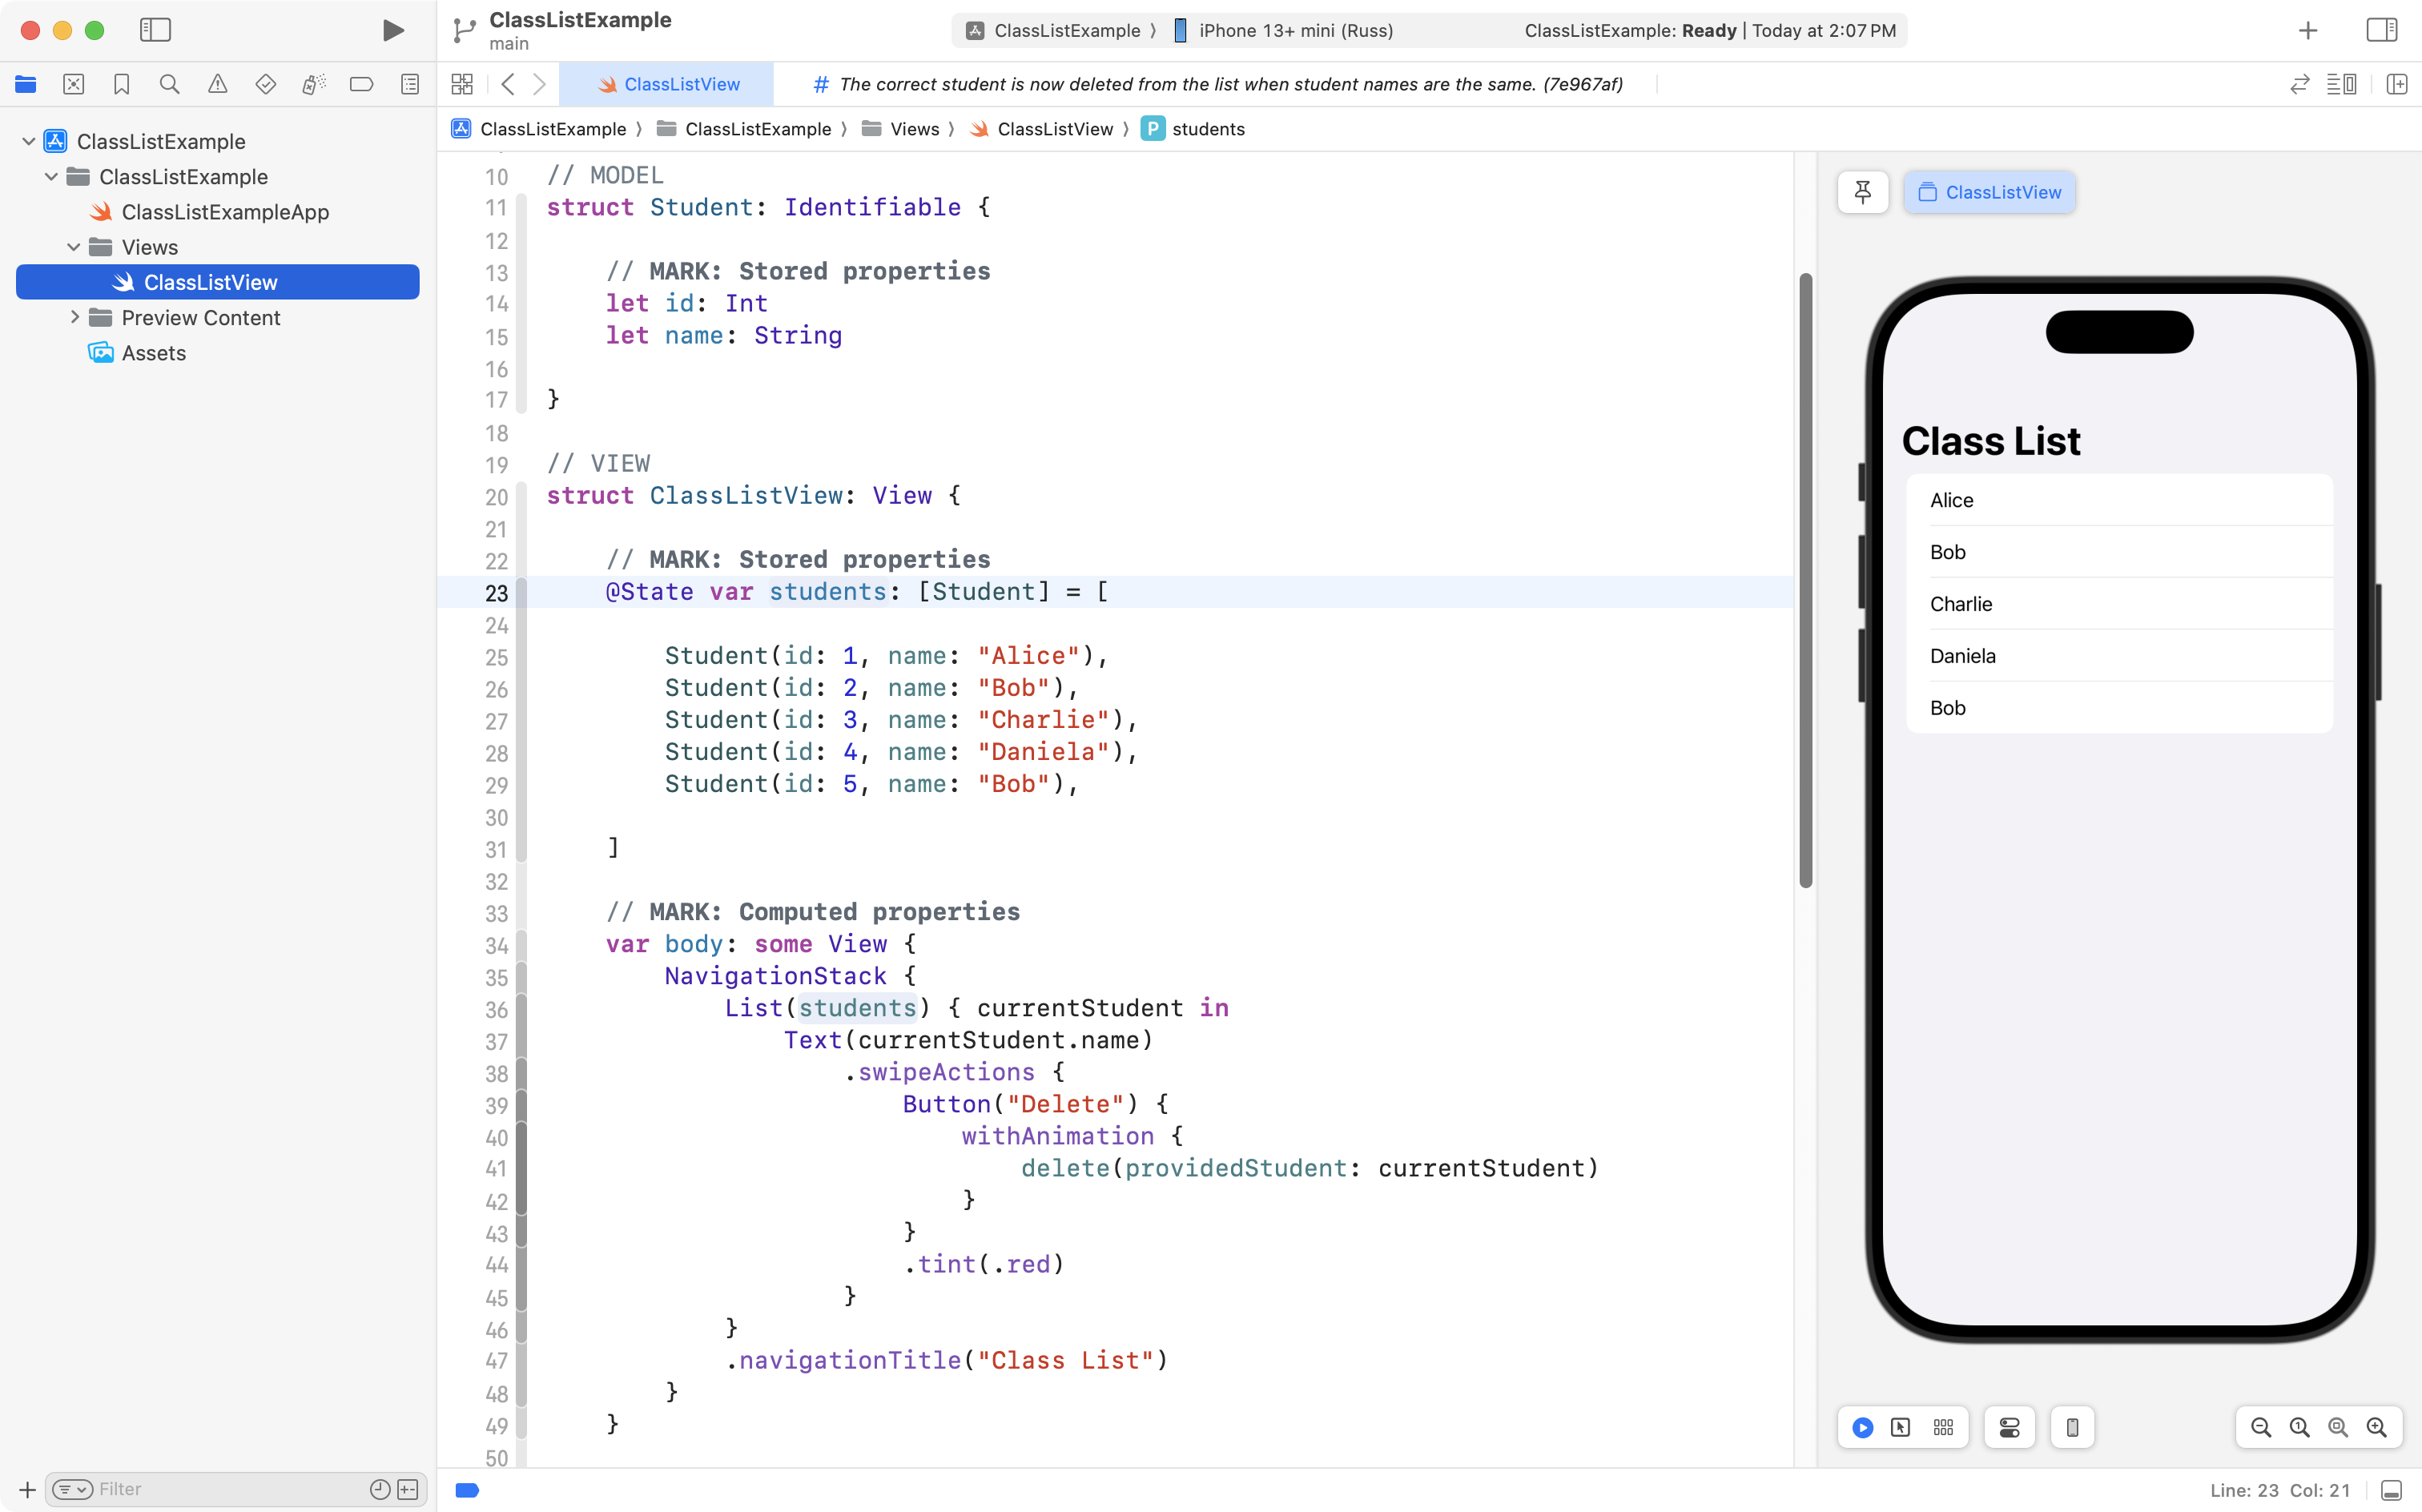Collapse the Views folder

75,247
